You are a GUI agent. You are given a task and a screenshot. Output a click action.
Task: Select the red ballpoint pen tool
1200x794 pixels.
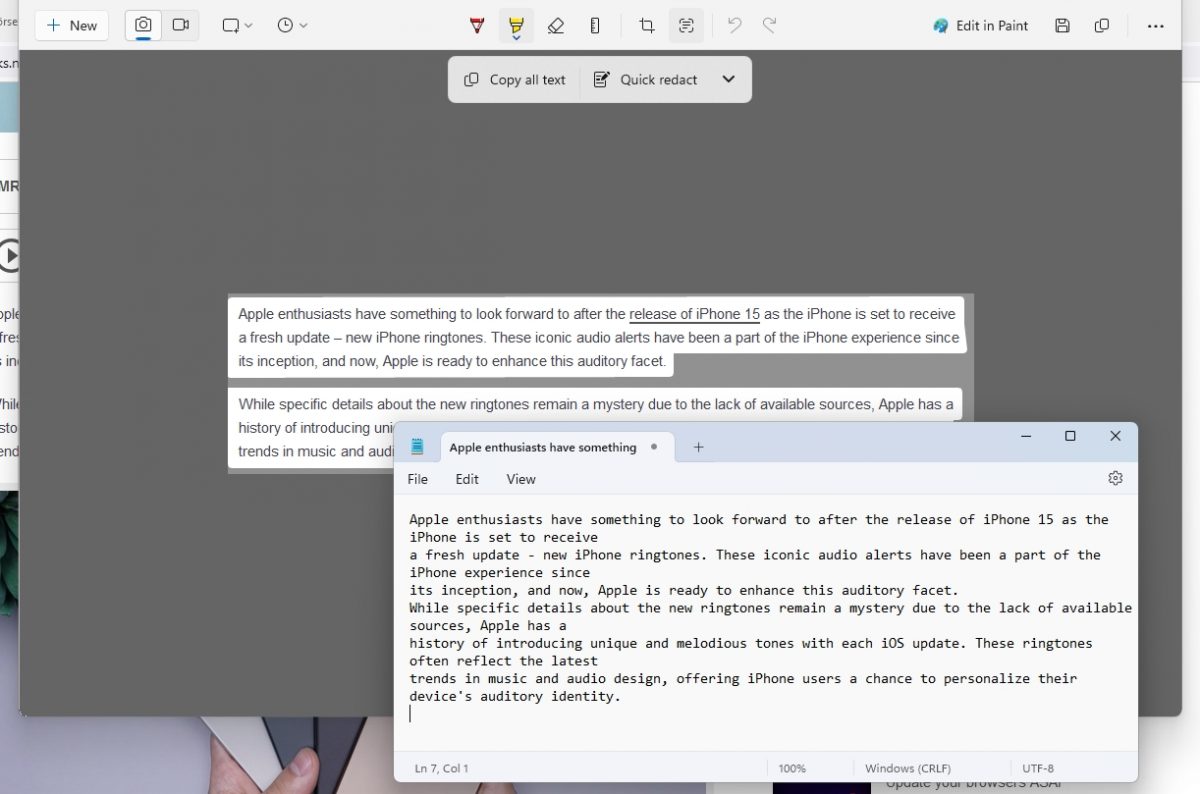coord(477,25)
